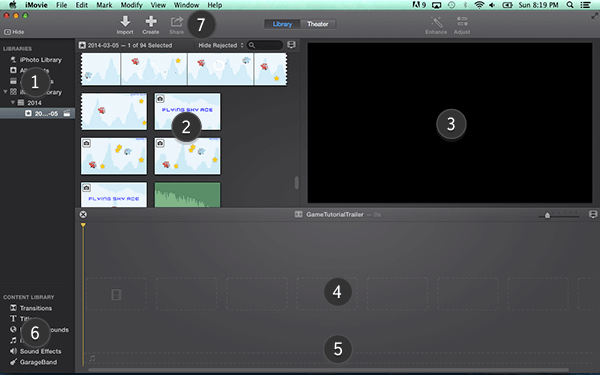Open the View menu
Viewport: 600px width, 375px height.
[x=158, y=5]
